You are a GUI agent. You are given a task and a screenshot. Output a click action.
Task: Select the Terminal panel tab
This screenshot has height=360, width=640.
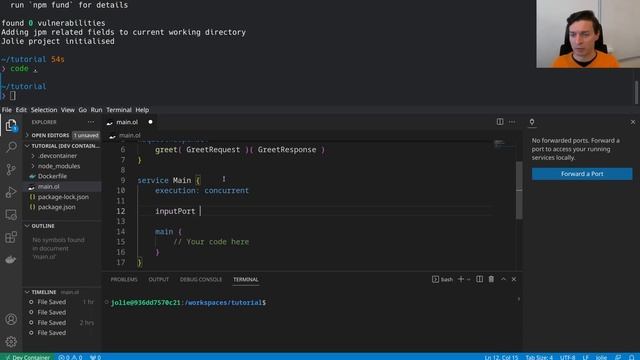coord(246,280)
